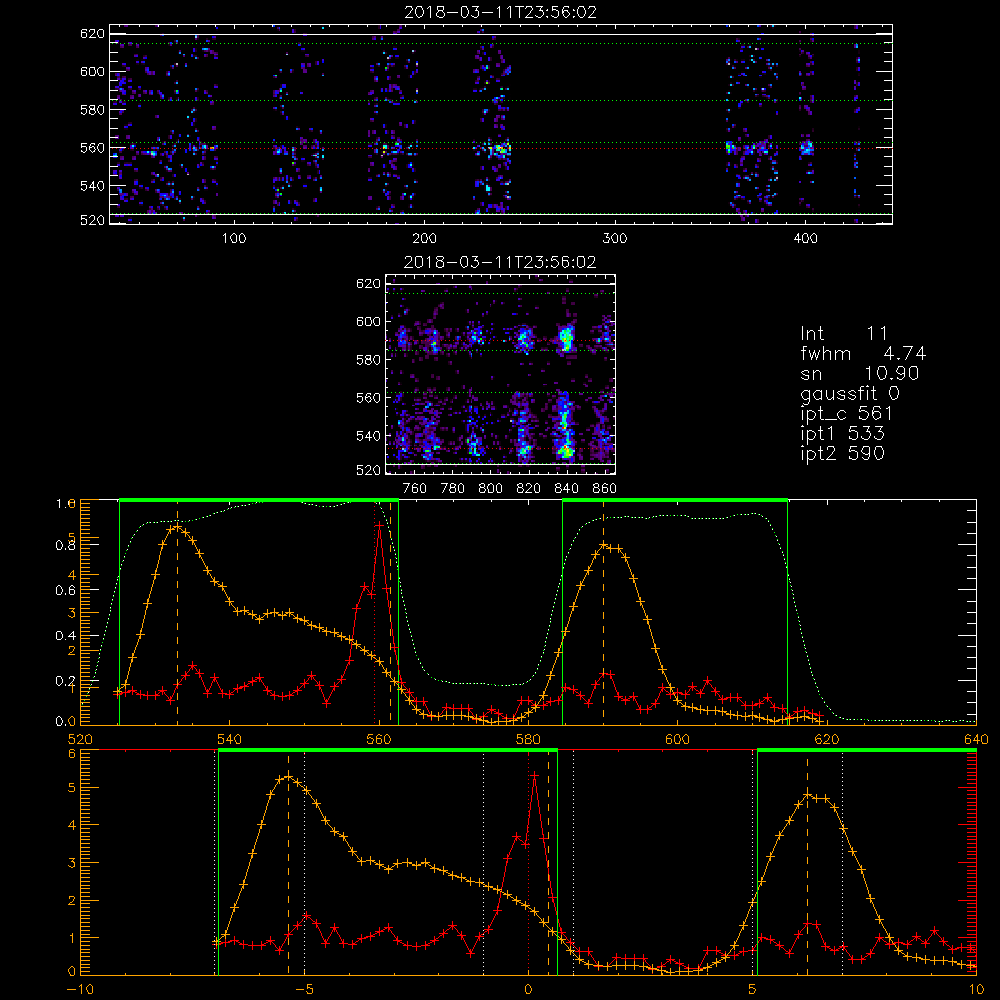Click the left thick green bar atop the bottom plot
Viewport: 1000px width, 1000px height.
click(x=388, y=750)
